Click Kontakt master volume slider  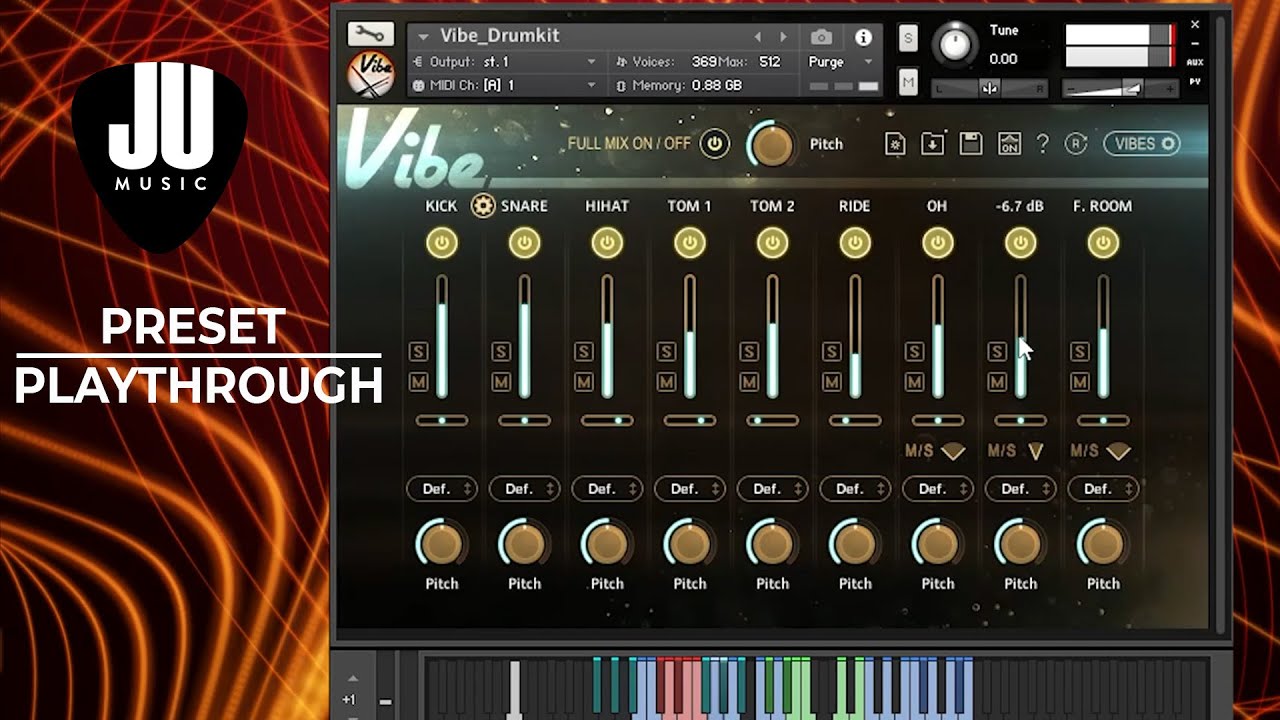point(1119,90)
